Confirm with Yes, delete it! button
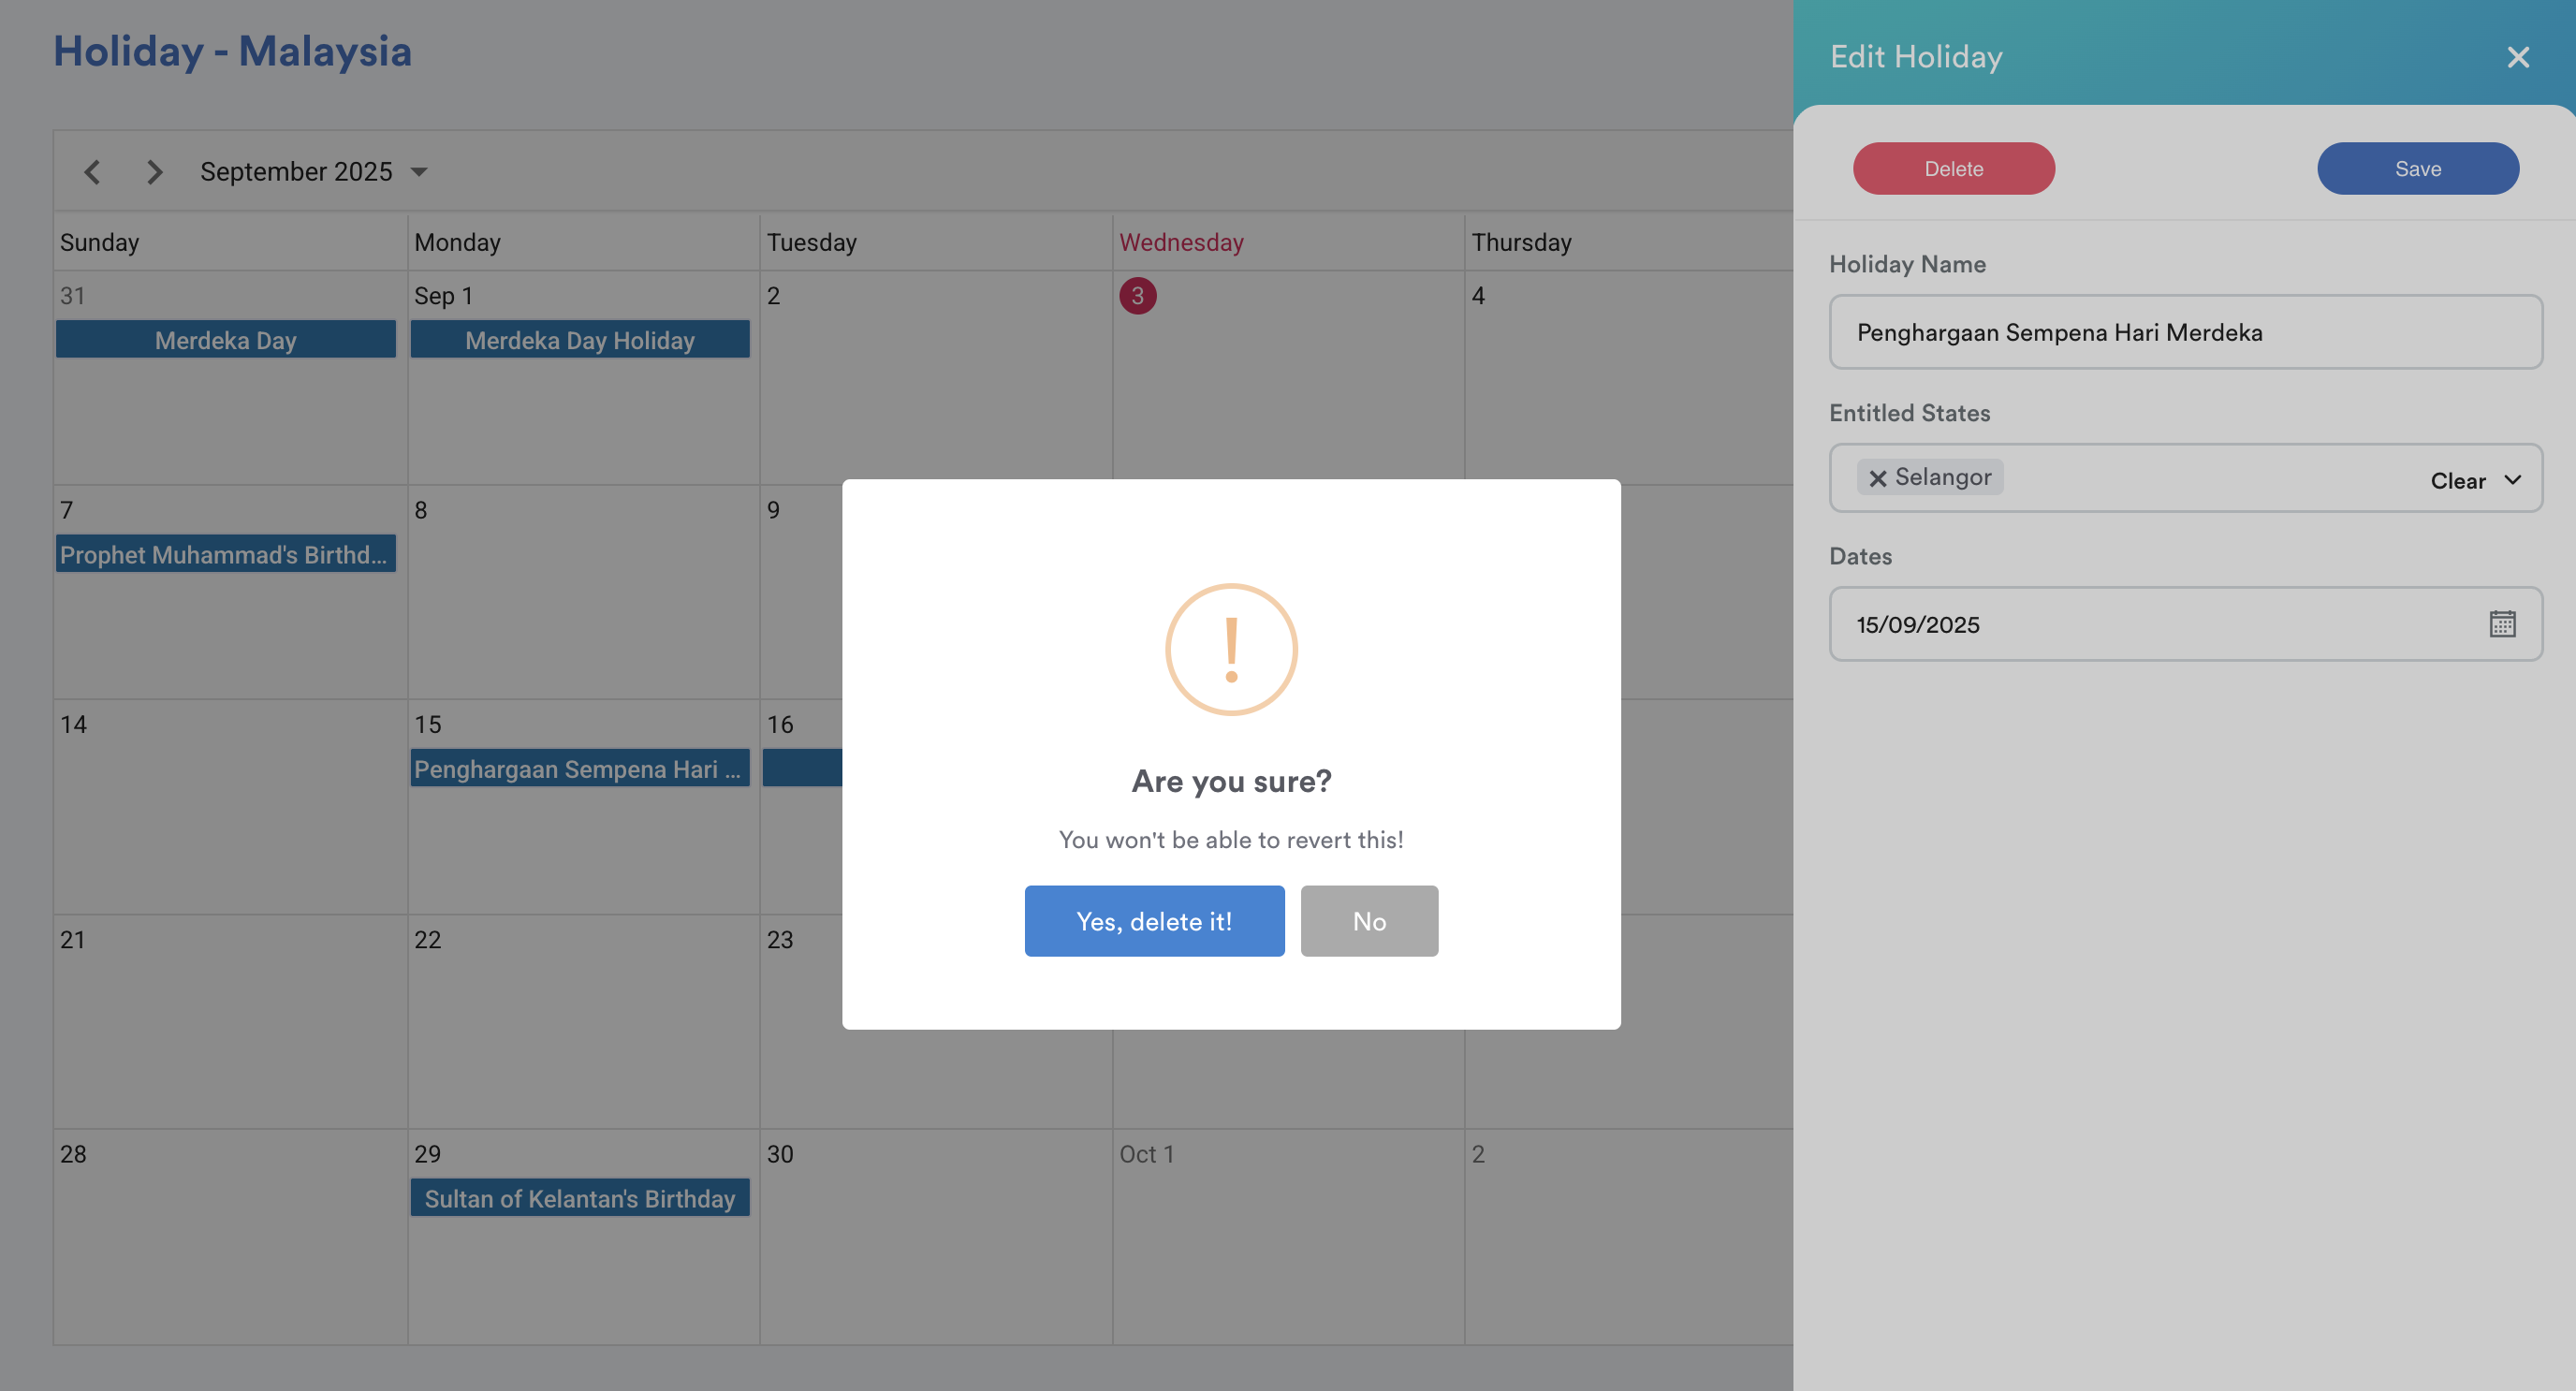The image size is (2576, 1391). 1154,920
